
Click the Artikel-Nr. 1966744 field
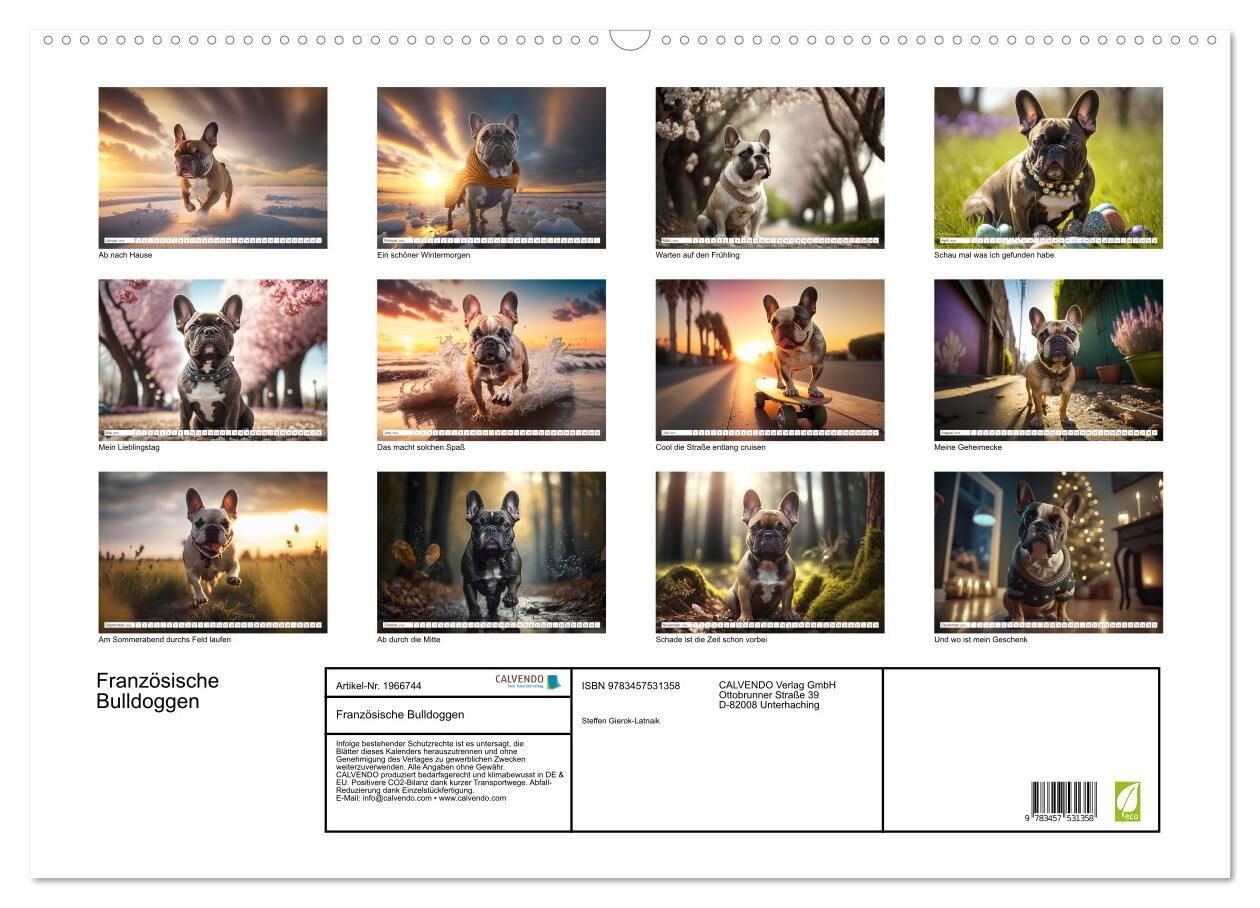coord(379,686)
